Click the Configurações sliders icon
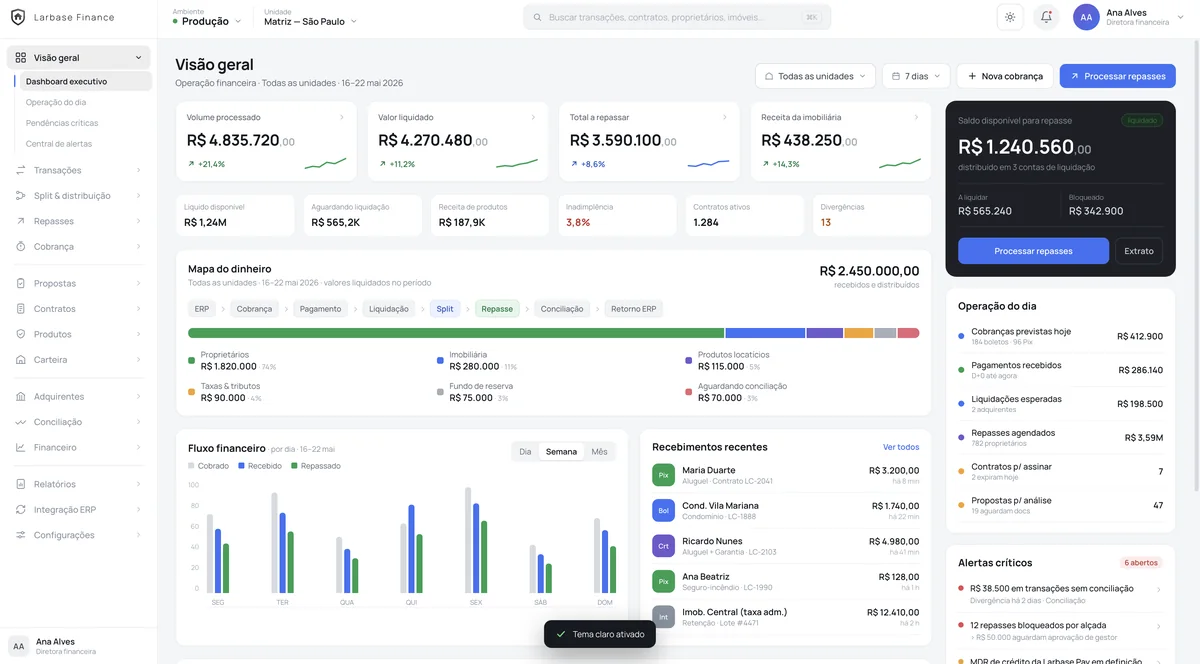The width and height of the screenshot is (1200, 664). click(x=20, y=535)
